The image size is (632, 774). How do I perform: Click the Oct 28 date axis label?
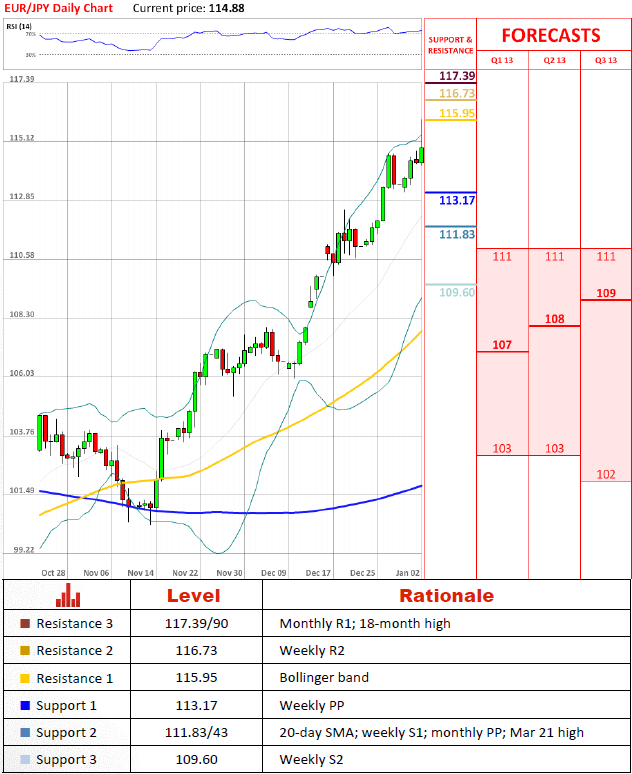coord(53,573)
